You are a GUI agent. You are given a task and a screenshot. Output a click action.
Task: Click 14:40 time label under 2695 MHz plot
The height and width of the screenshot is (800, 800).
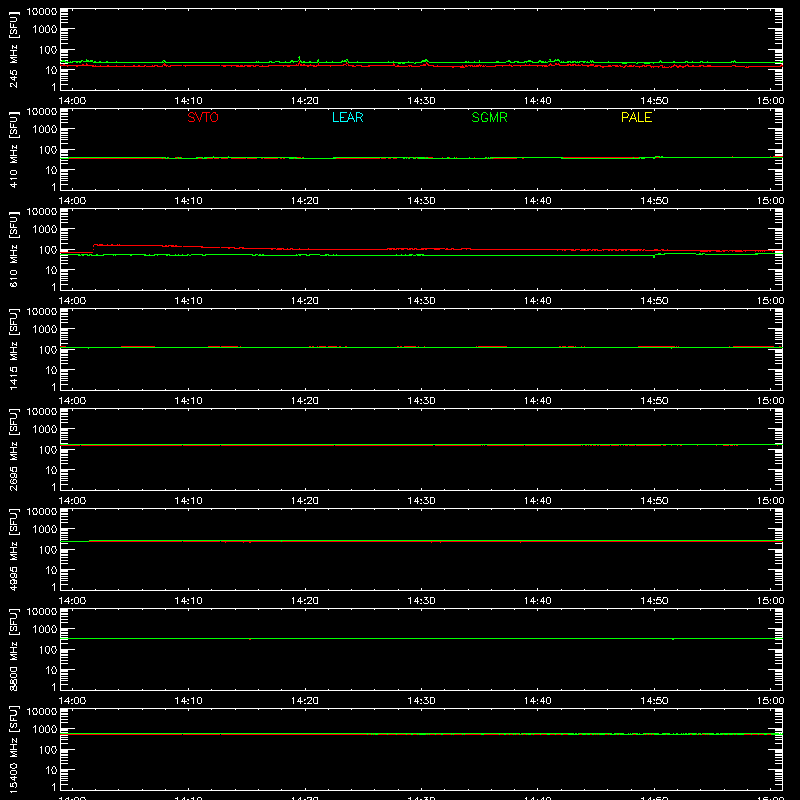[538, 501]
